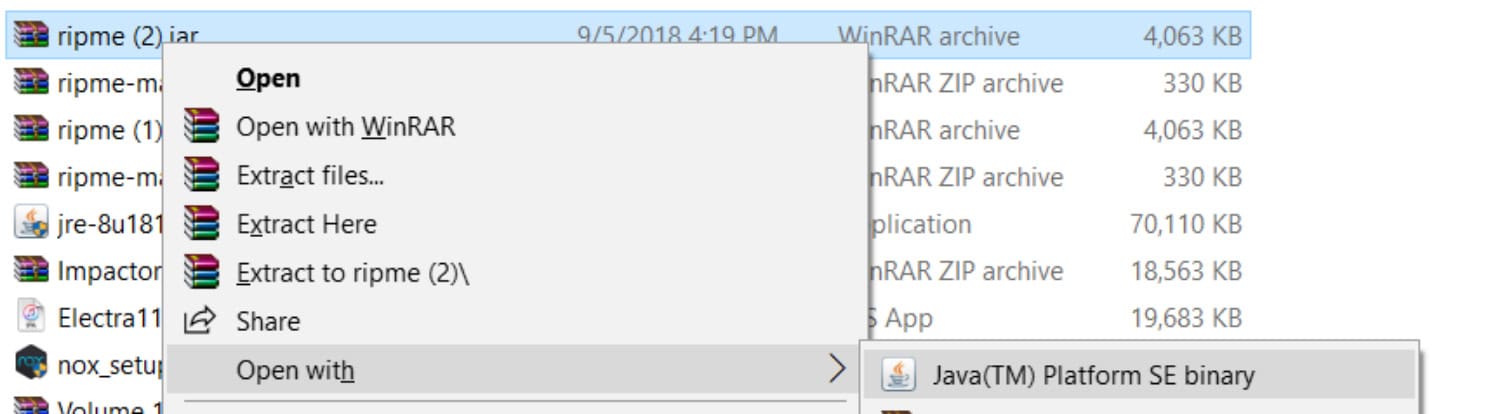Click WinRAR icon beside Extract files...
The image size is (1500, 414).
(x=201, y=175)
